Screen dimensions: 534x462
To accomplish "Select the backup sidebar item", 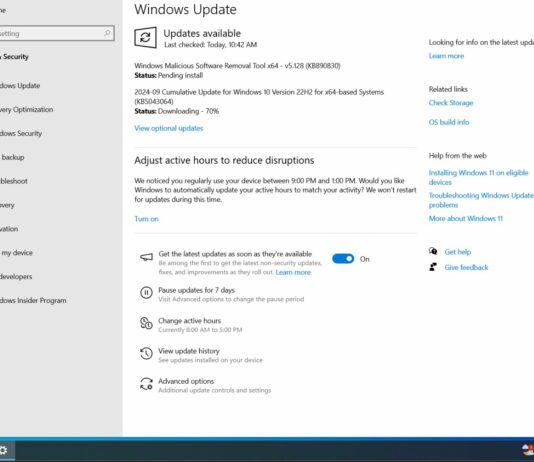I will click(x=13, y=157).
